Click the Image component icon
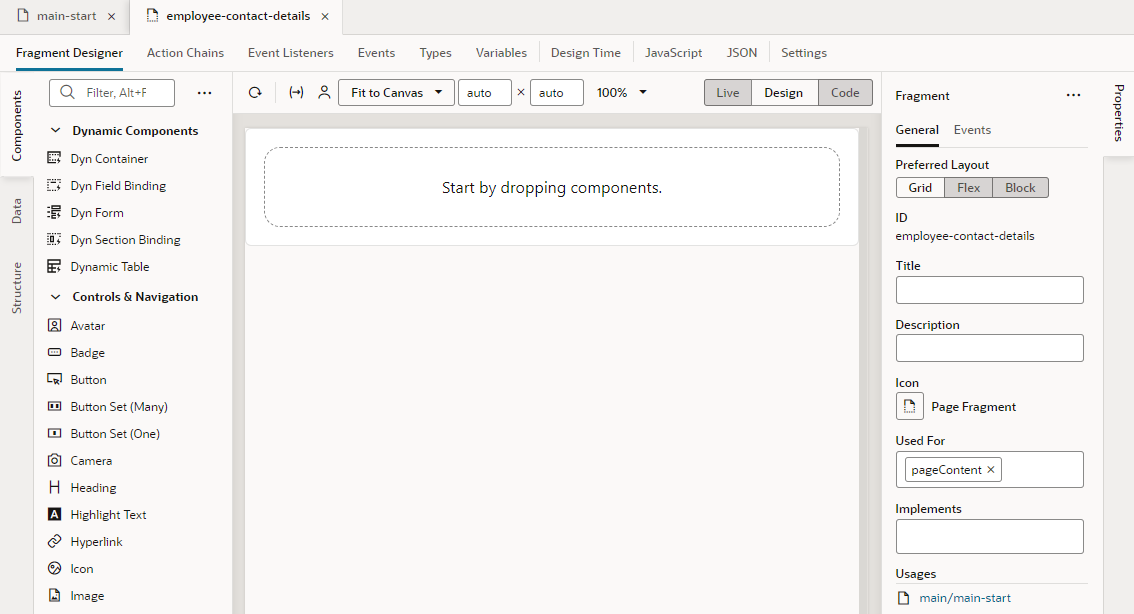 54,595
